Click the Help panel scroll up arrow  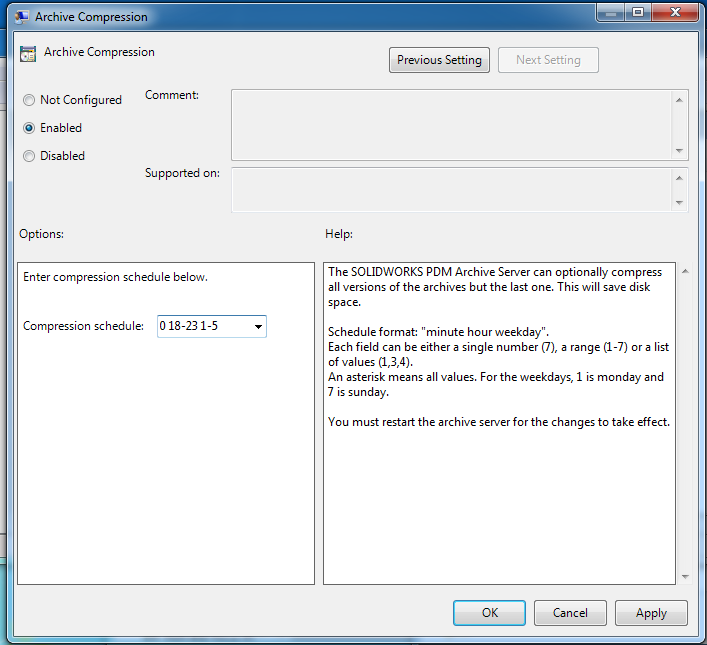[684, 271]
